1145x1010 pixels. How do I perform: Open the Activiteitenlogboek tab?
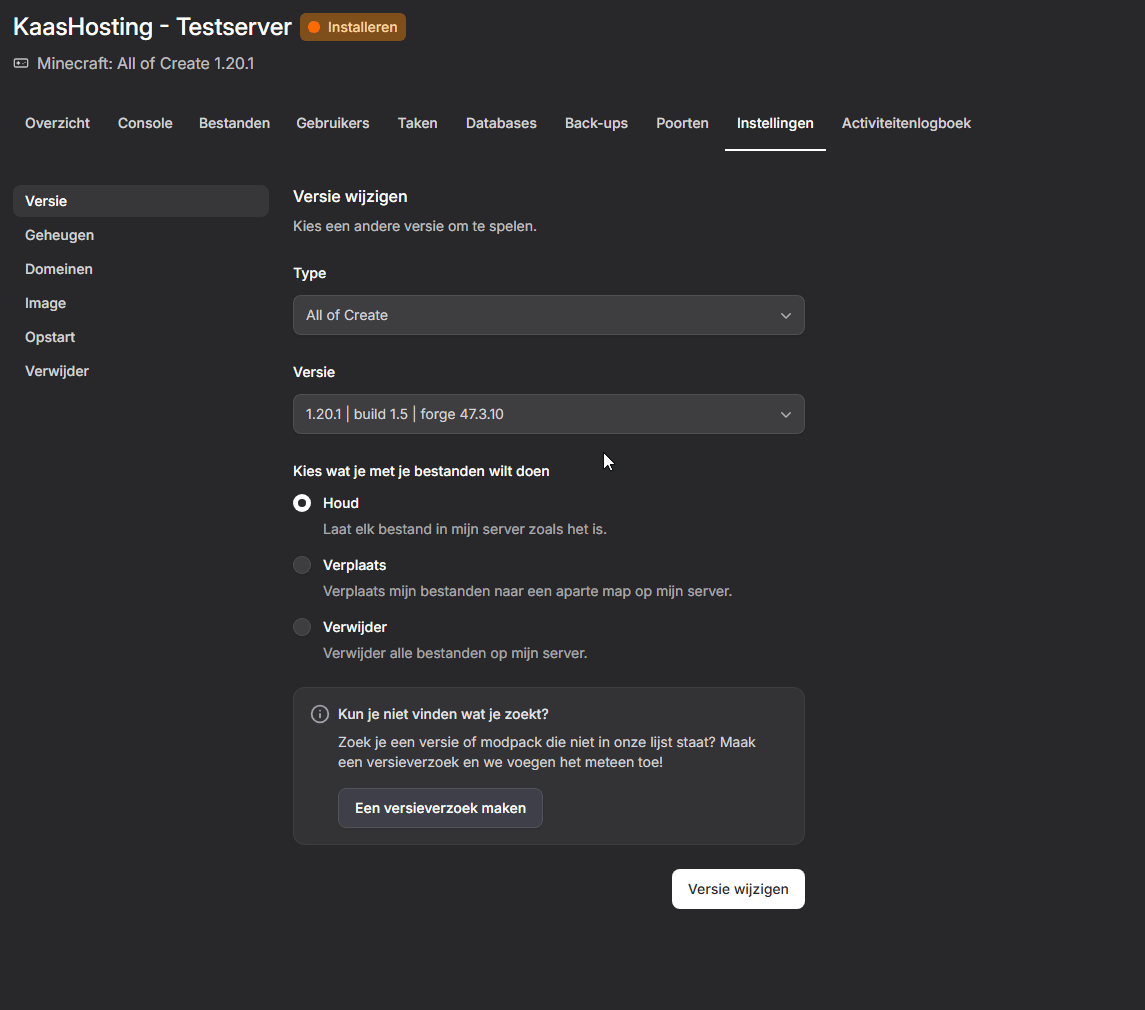[x=906, y=123]
